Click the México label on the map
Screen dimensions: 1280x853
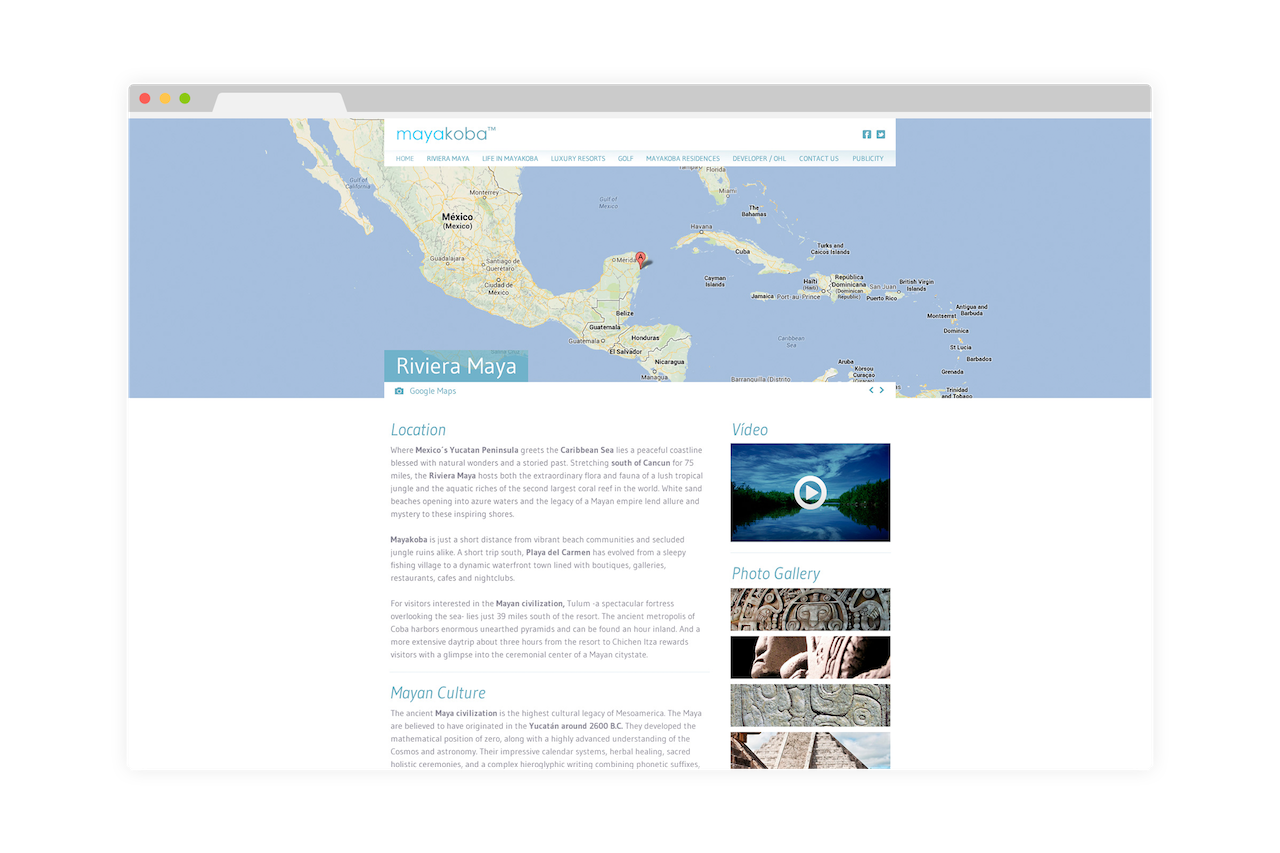[x=457, y=217]
